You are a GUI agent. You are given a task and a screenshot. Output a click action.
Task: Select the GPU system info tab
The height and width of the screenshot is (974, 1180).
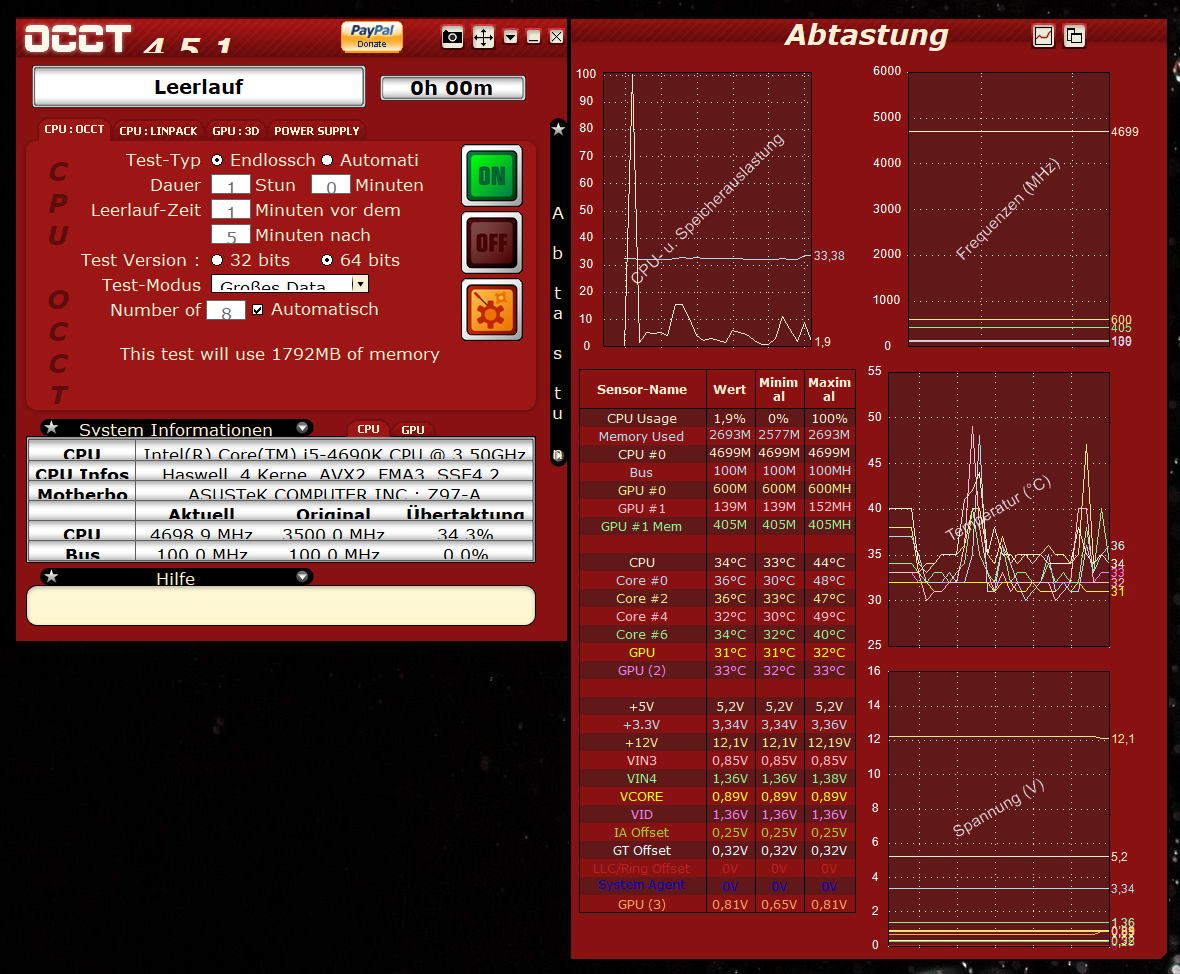click(412, 429)
